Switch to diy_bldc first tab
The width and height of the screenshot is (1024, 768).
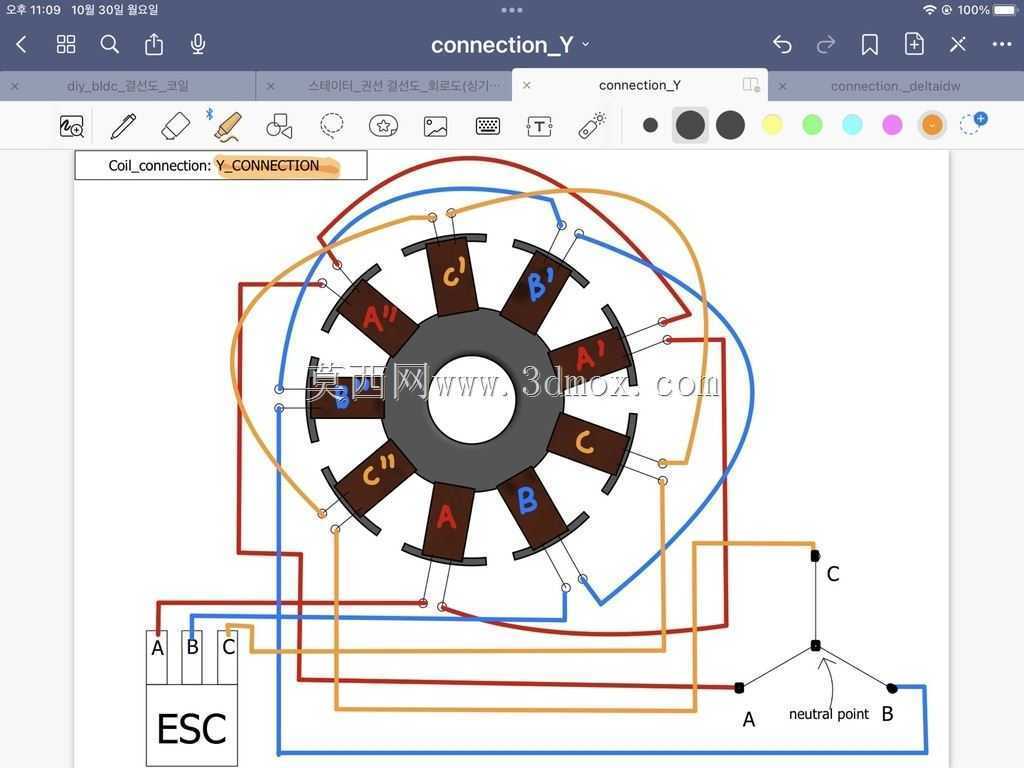tap(128, 86)
